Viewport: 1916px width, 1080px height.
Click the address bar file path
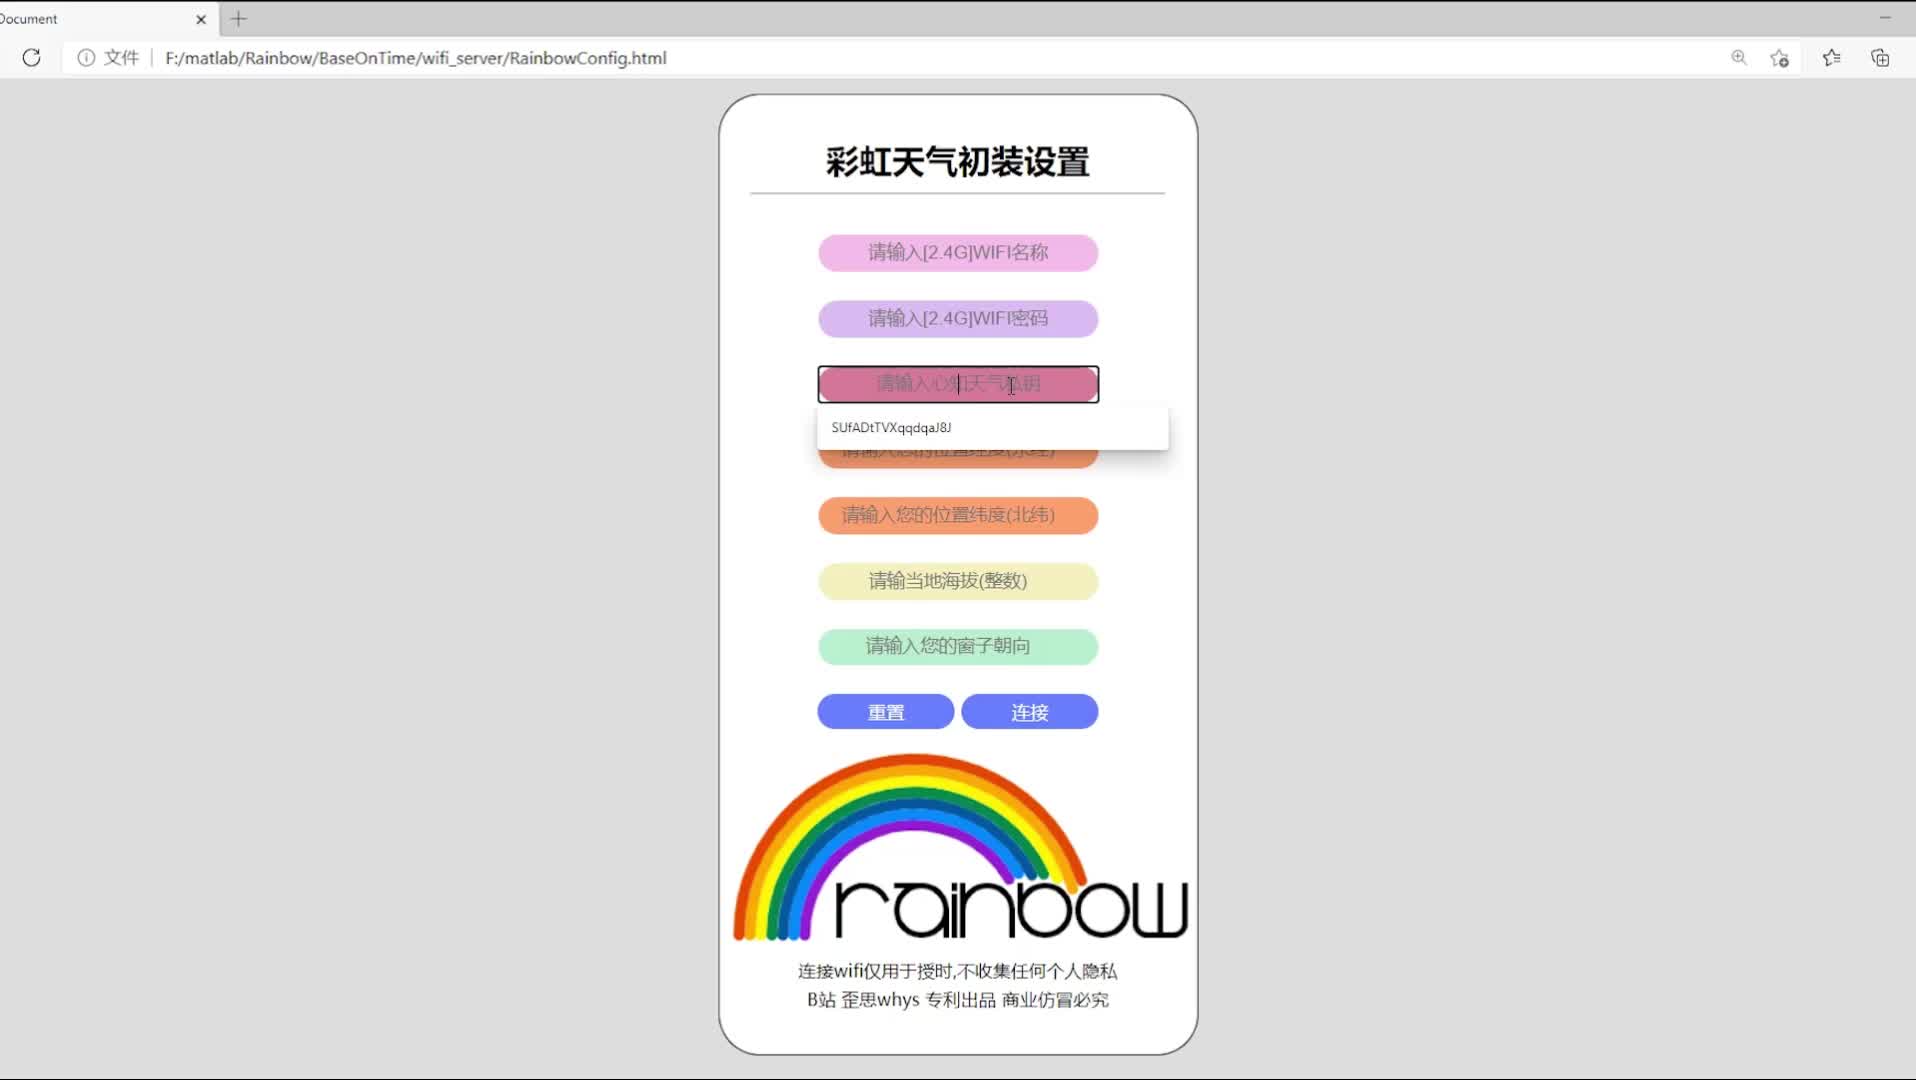pos(416,58)
